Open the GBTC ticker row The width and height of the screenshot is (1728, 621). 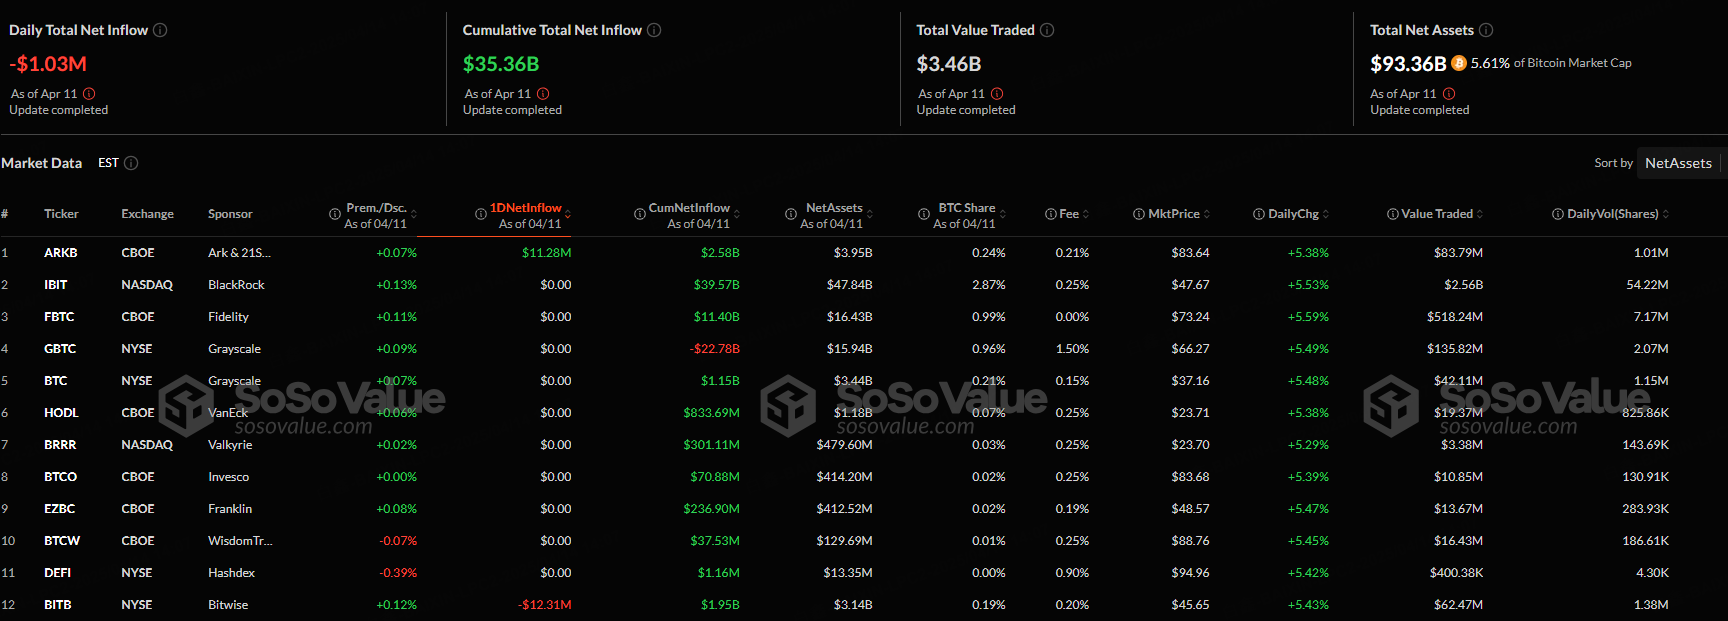[x=864, y=349]
